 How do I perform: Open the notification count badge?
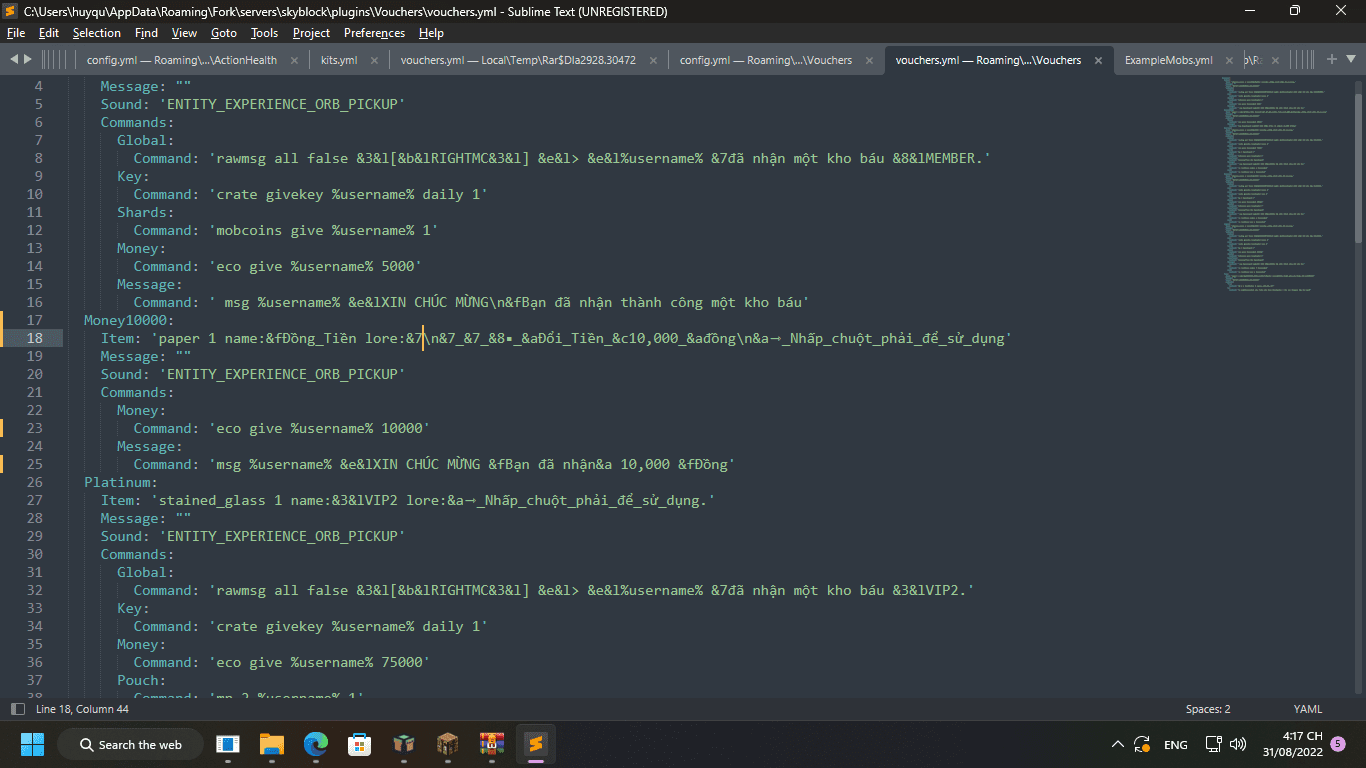pos(1338,744)
